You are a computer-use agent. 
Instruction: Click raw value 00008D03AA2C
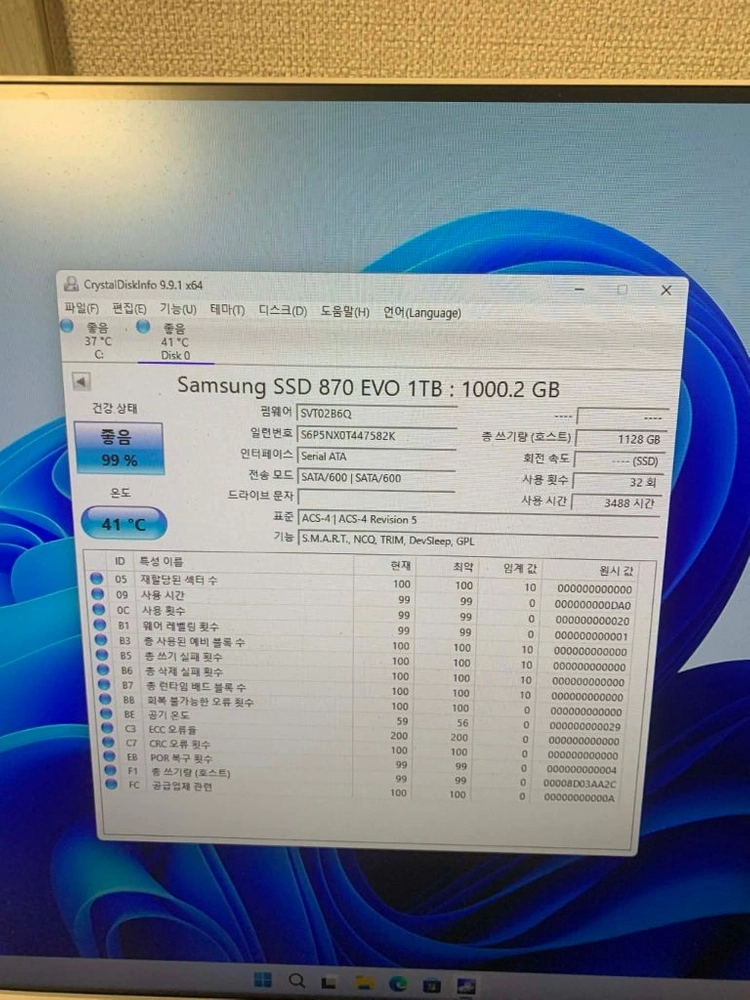coord(580,783)
